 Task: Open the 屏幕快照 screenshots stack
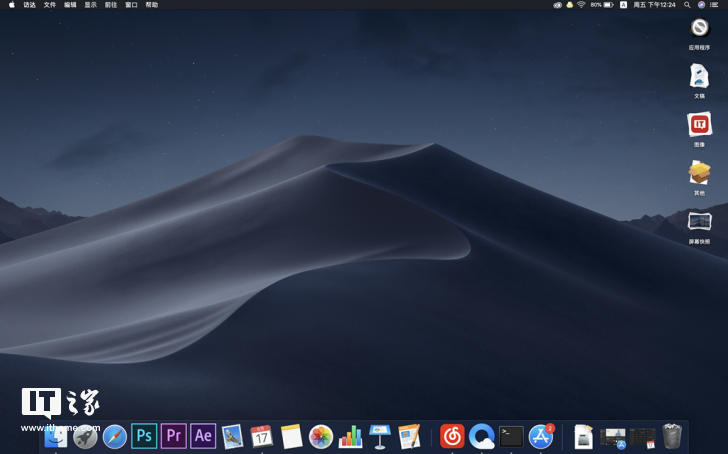pyautogui.click(x=699, y=221)
